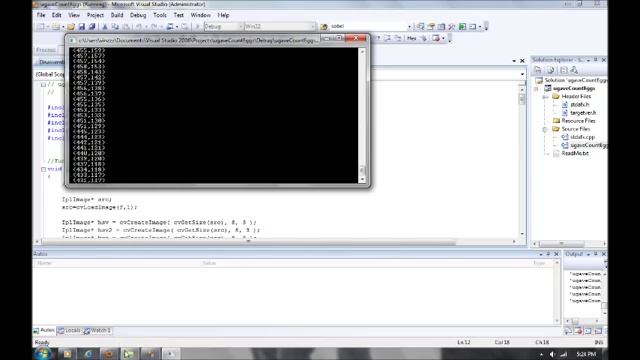Open the Build menu
This screenshot has height=360, width=640.
[117, 15]
